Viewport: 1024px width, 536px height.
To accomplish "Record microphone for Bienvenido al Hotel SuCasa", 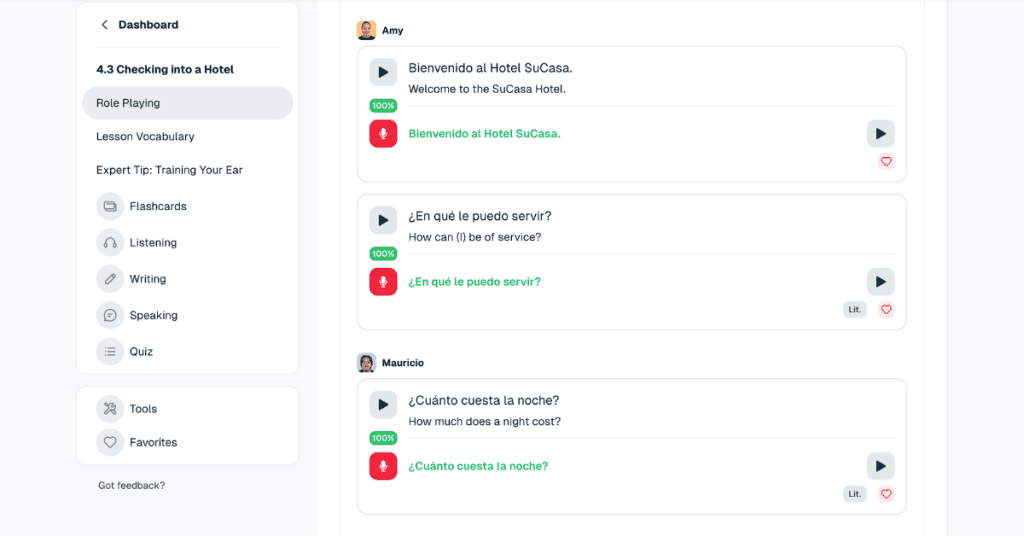I will pos(383,134).
